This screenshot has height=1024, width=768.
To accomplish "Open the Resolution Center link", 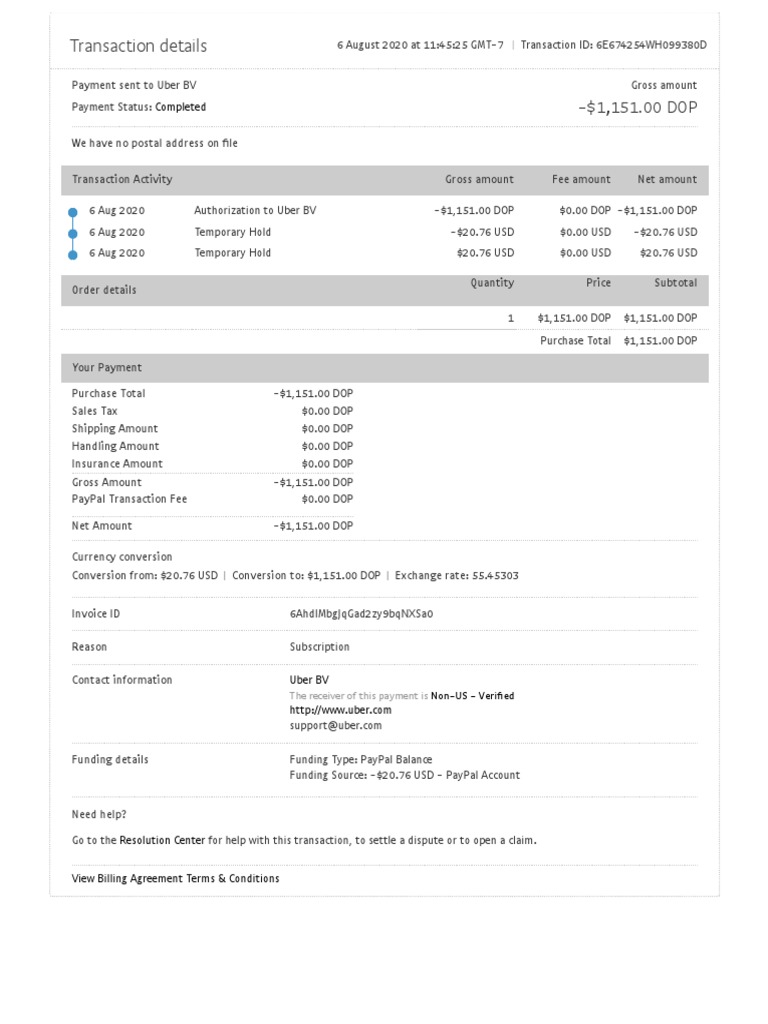I will point(162,840).
